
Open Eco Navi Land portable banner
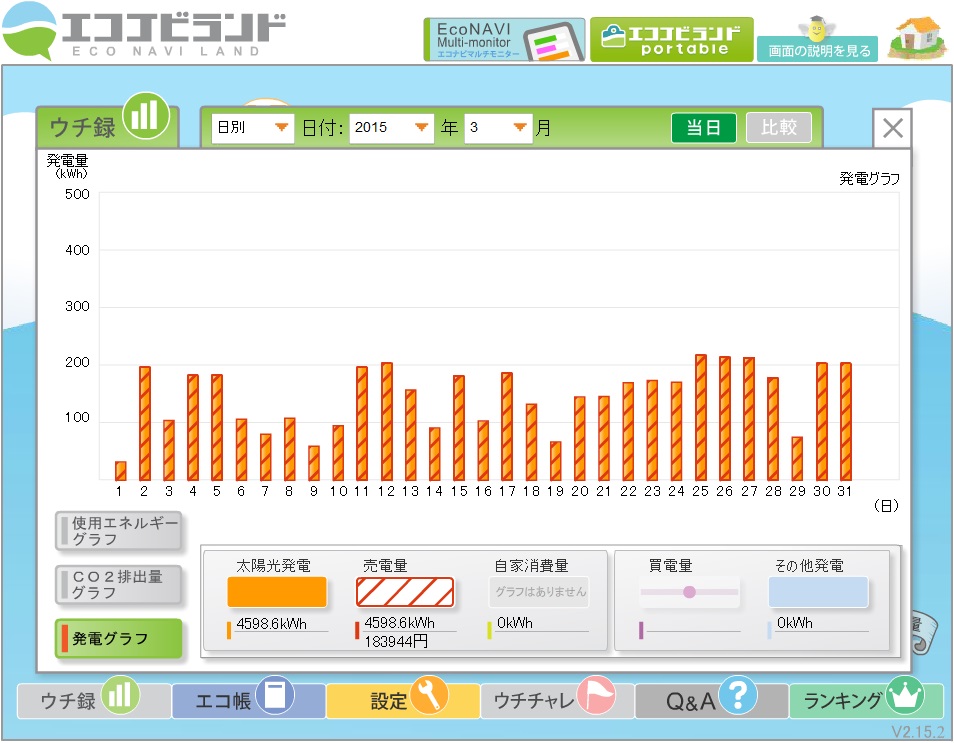pyautogui.click(x=672, y=40)
